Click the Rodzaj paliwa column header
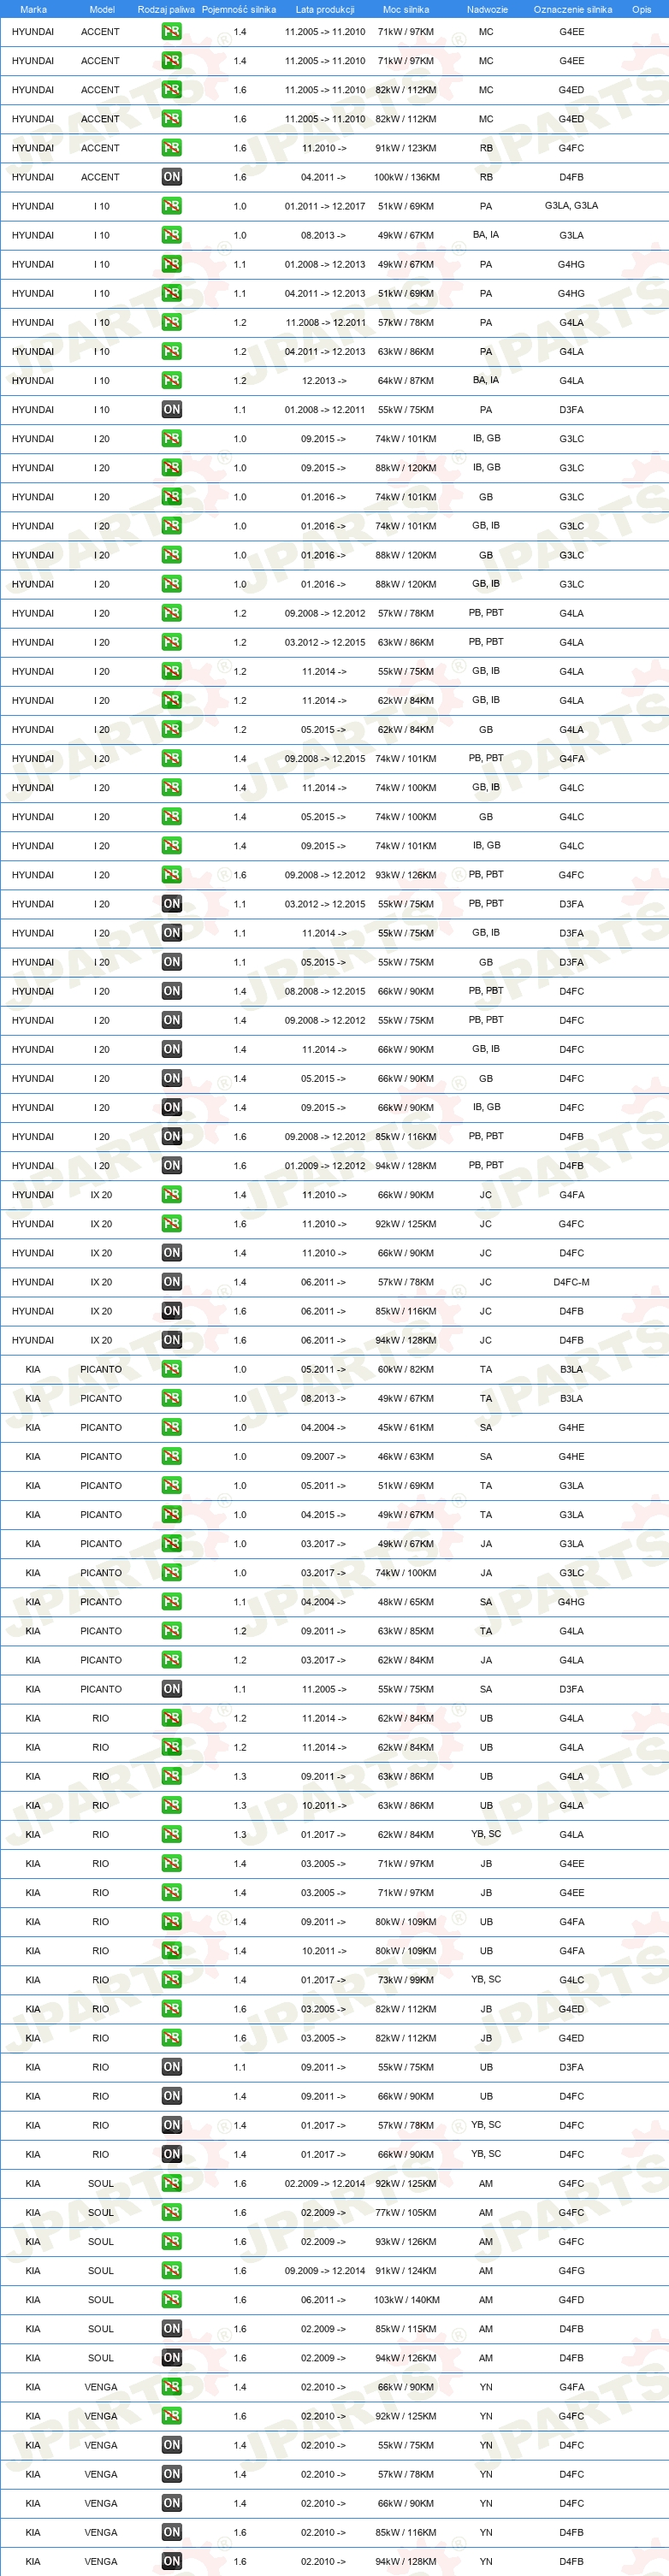The image size is (669, 2576). (x=167, y=9)
